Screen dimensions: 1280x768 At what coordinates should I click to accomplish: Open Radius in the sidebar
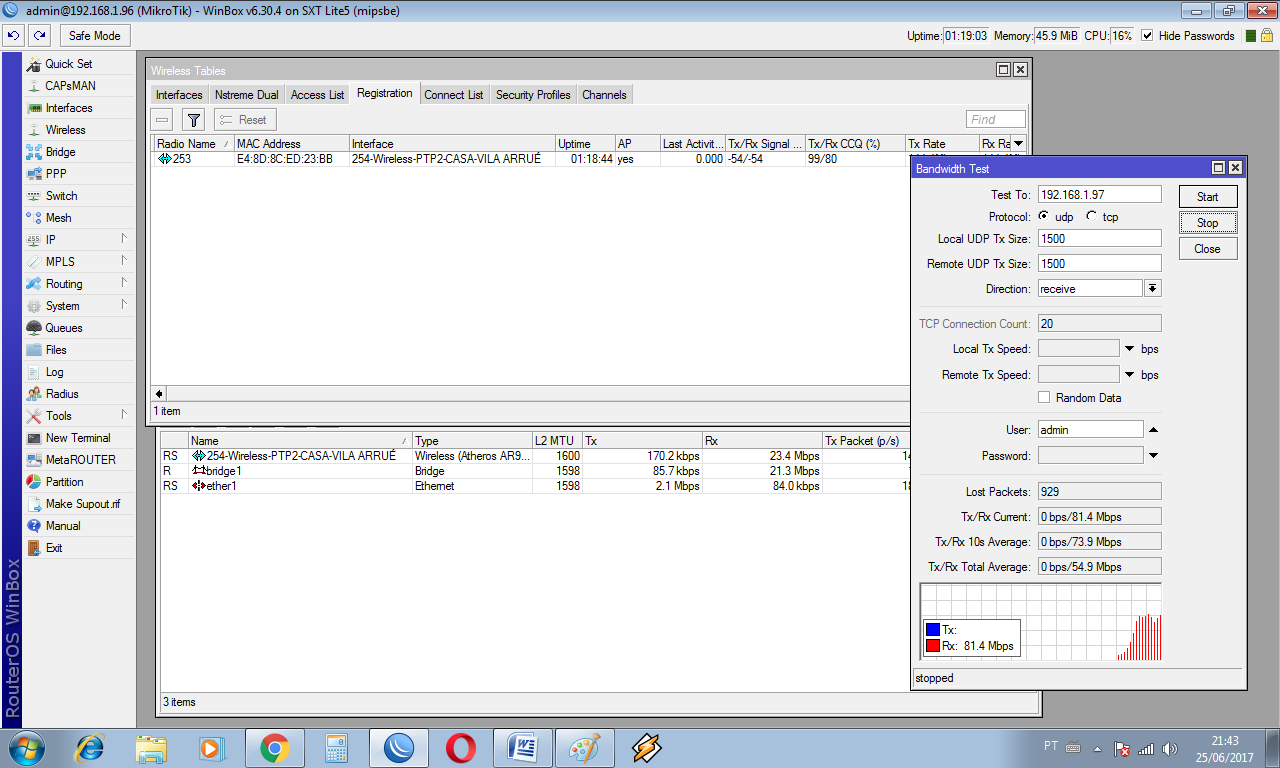62,394
